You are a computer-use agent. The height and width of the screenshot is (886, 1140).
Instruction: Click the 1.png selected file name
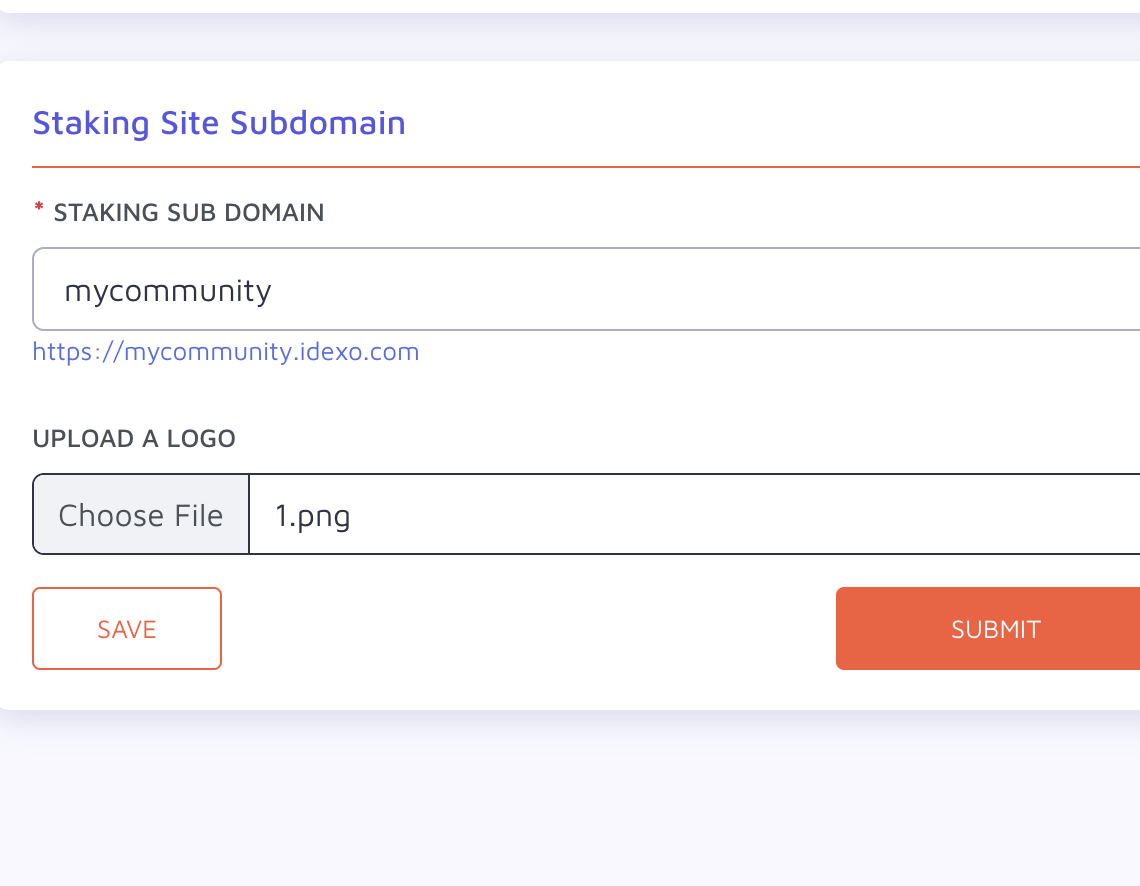pyautogui.click(x=313, y=516)
